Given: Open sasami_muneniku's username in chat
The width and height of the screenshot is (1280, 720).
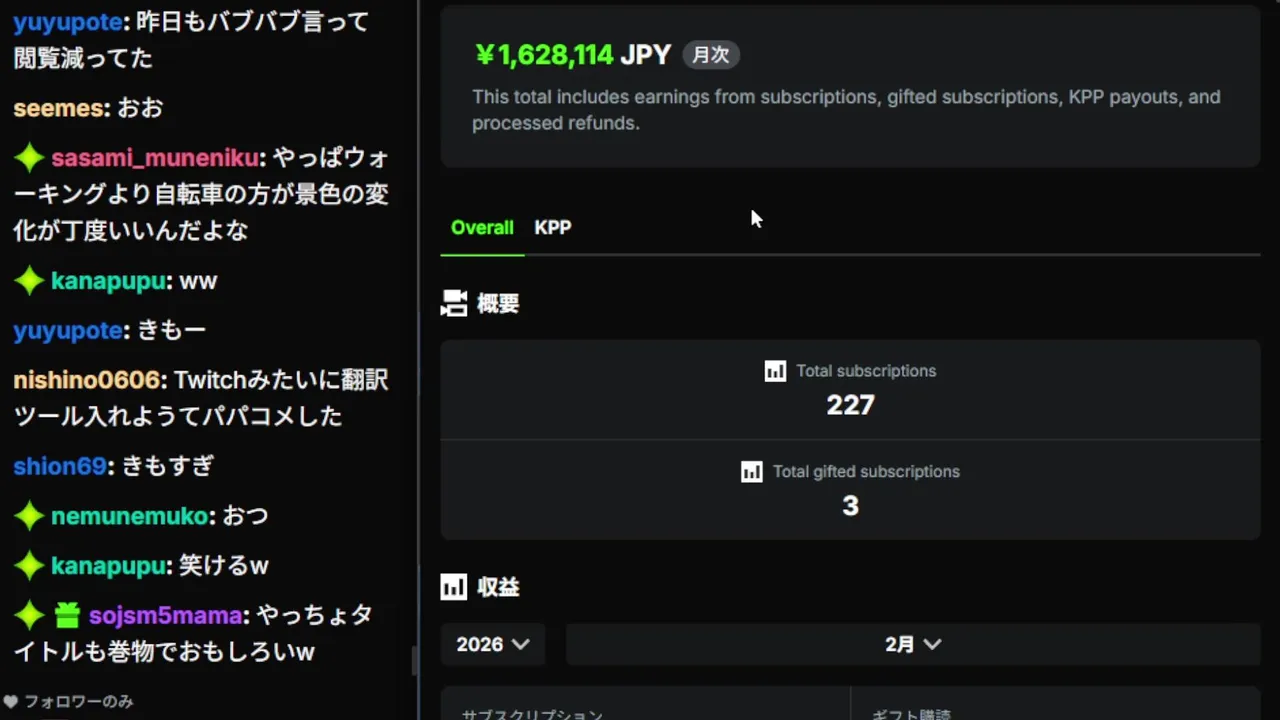Looking at the screenshot, I should (x=155, y=158).
